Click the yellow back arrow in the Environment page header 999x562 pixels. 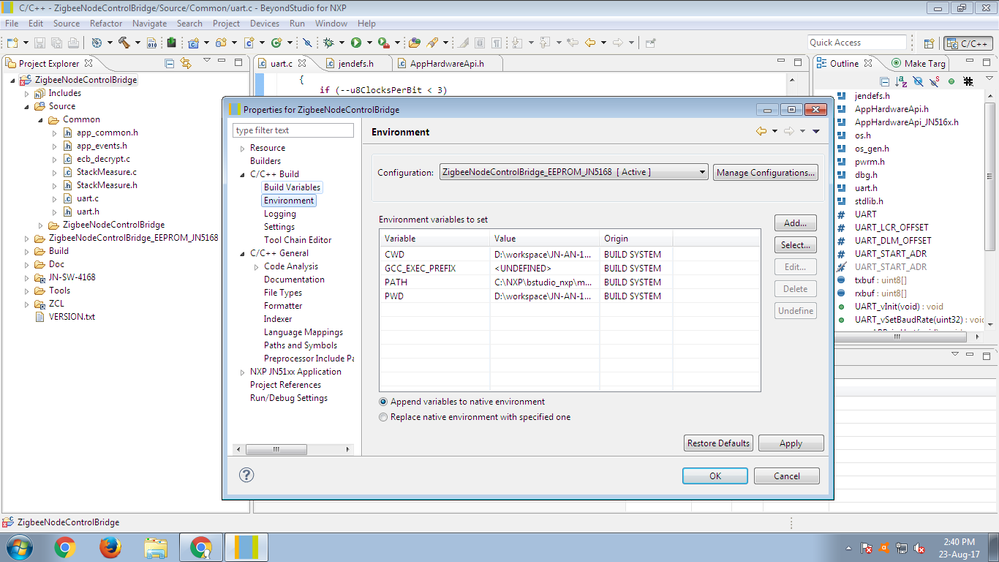point(761,131)
